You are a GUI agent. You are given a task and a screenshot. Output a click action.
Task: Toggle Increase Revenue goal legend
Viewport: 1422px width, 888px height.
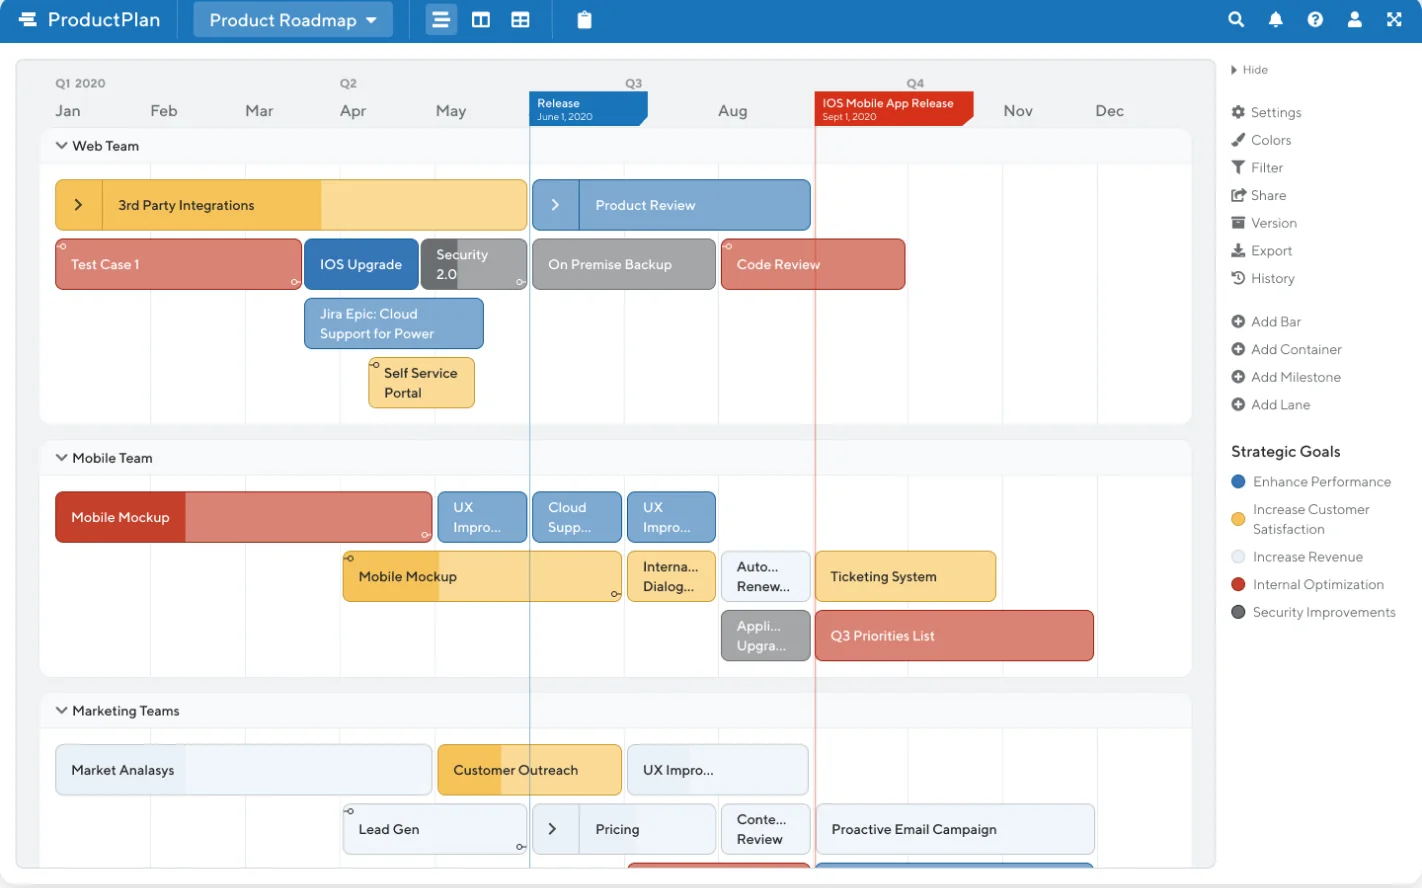[1297, 557]
